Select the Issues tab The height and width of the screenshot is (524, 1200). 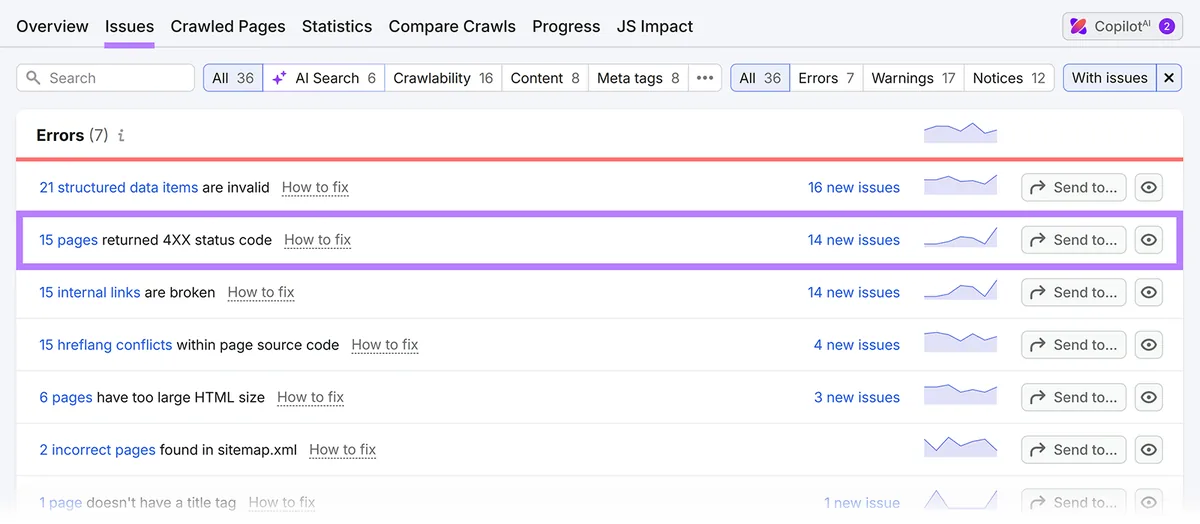[129, 26]
